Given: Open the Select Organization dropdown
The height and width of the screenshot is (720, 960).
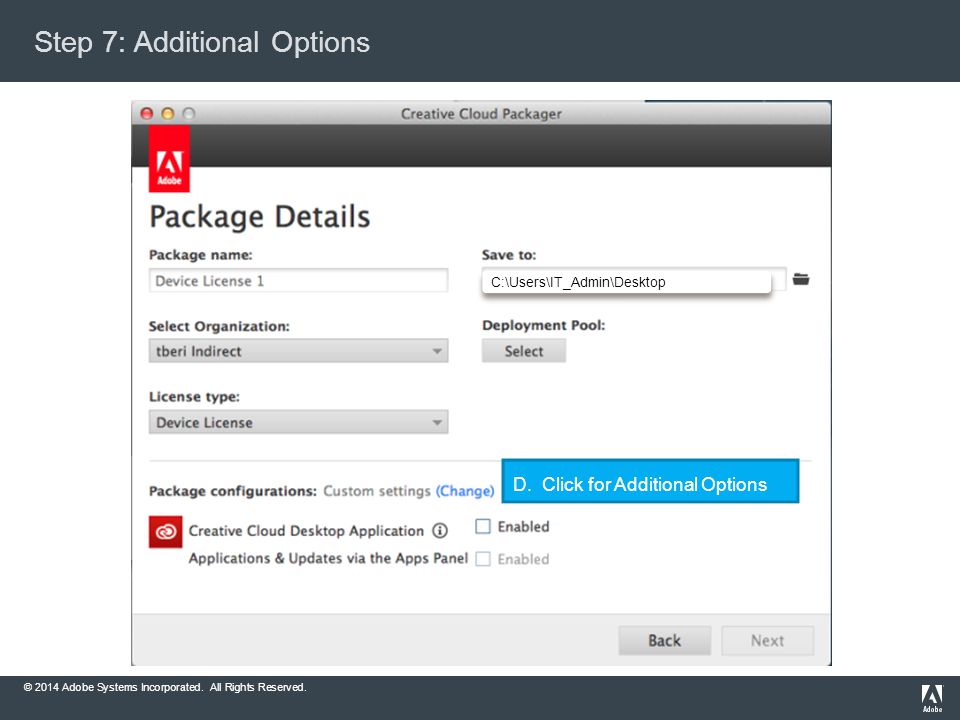Looking at the screenshot, I should click(x=298, y=351).
